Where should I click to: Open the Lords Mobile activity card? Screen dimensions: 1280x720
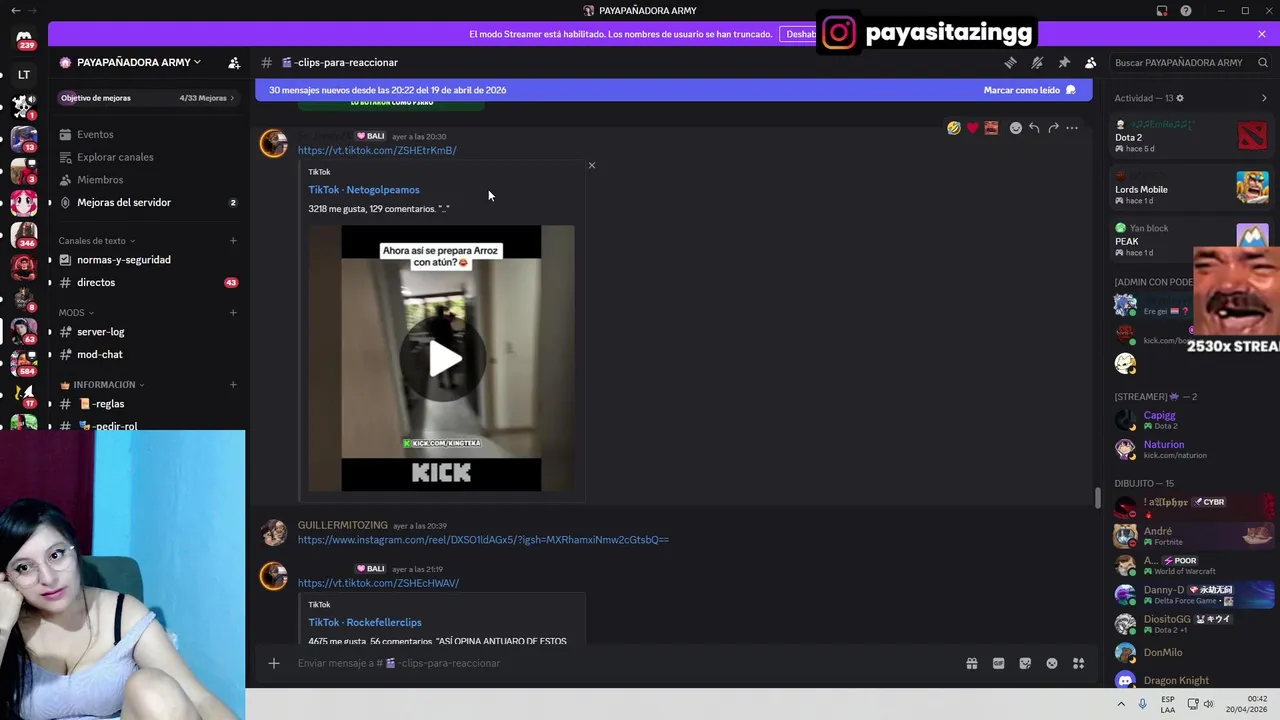[x=1191, y=188]
